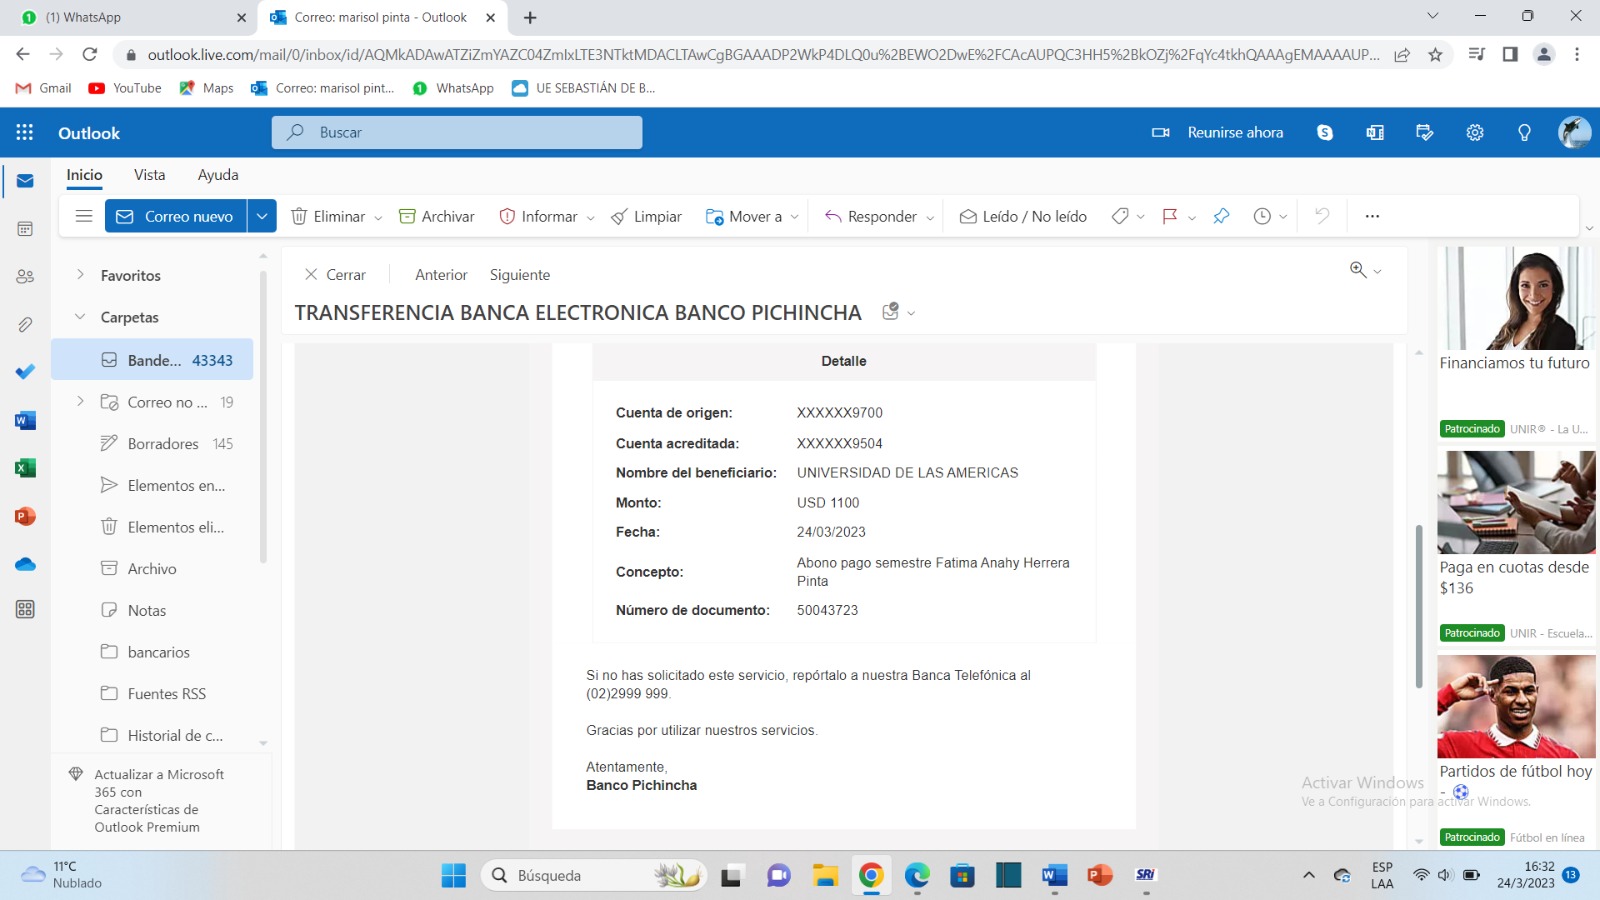Close the email with Cerrar button

(x=335, y=275)
